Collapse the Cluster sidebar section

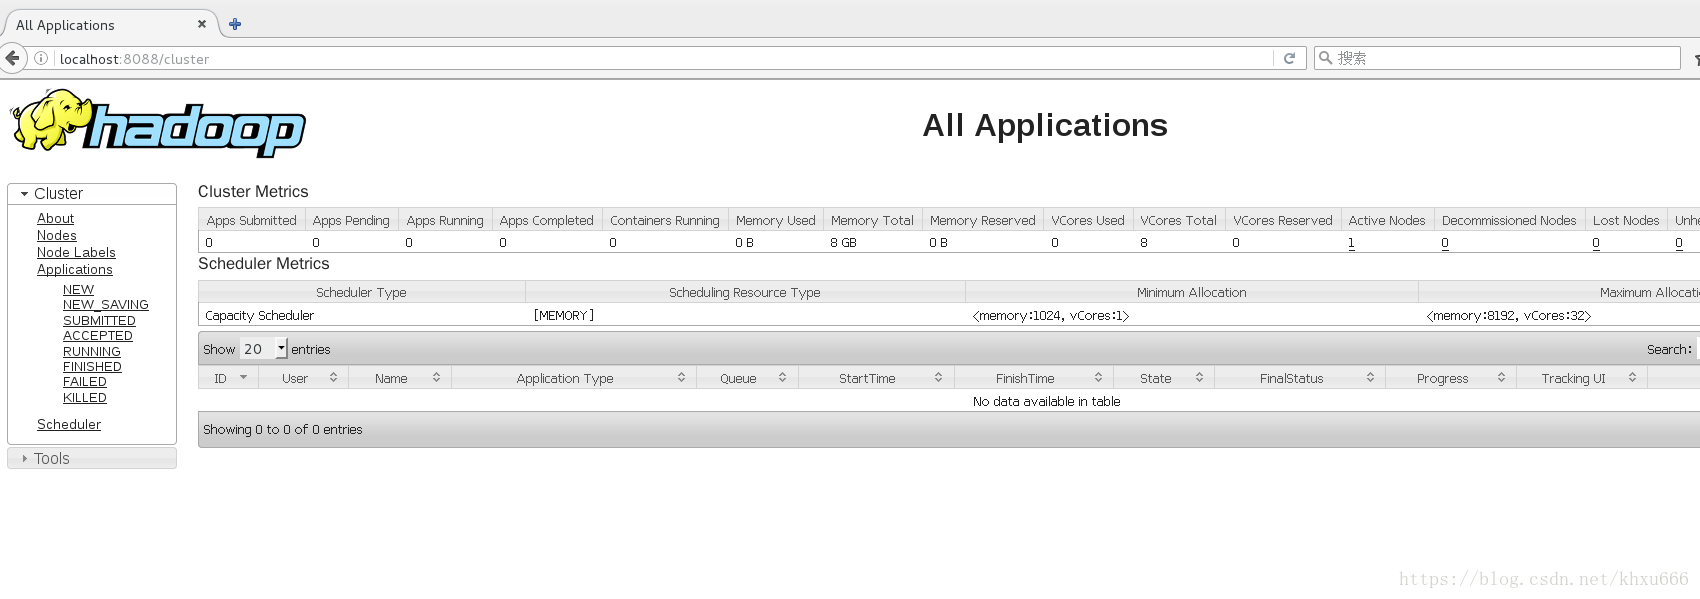click(92, 193)
